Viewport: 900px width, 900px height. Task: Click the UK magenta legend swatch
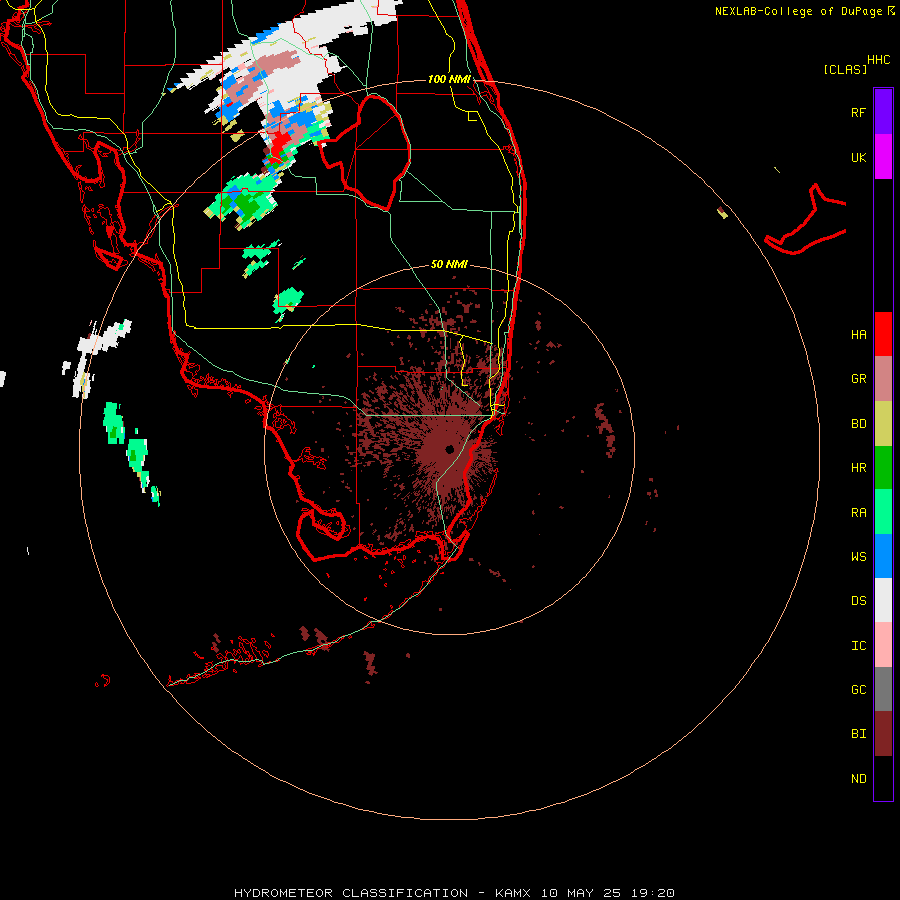coord(883,157)
